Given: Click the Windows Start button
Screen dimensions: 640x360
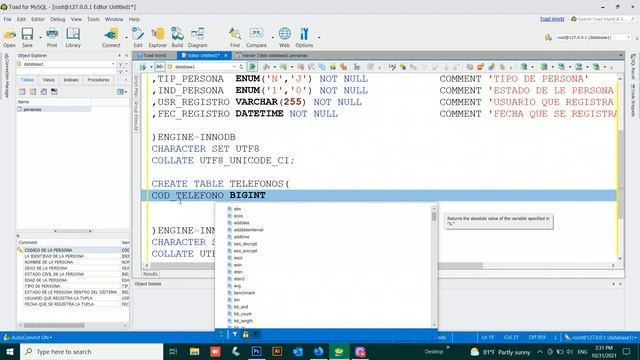Looking at the screenshot, I should tap(10, 351).
